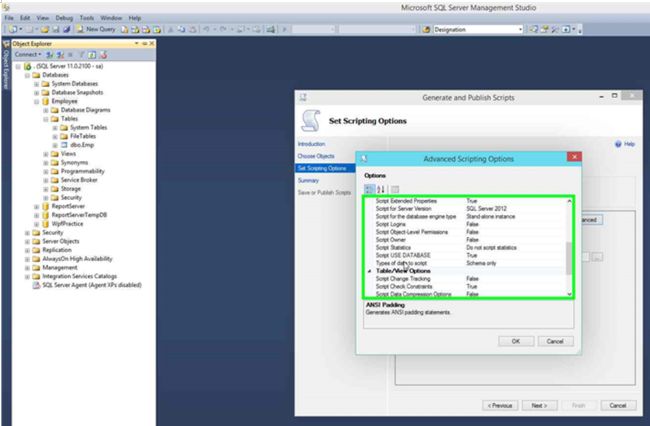The width and height of the screenshot is (650, 426).
Task: Click the Property Pages icon in options toolbar
Action: coord(395,189)
